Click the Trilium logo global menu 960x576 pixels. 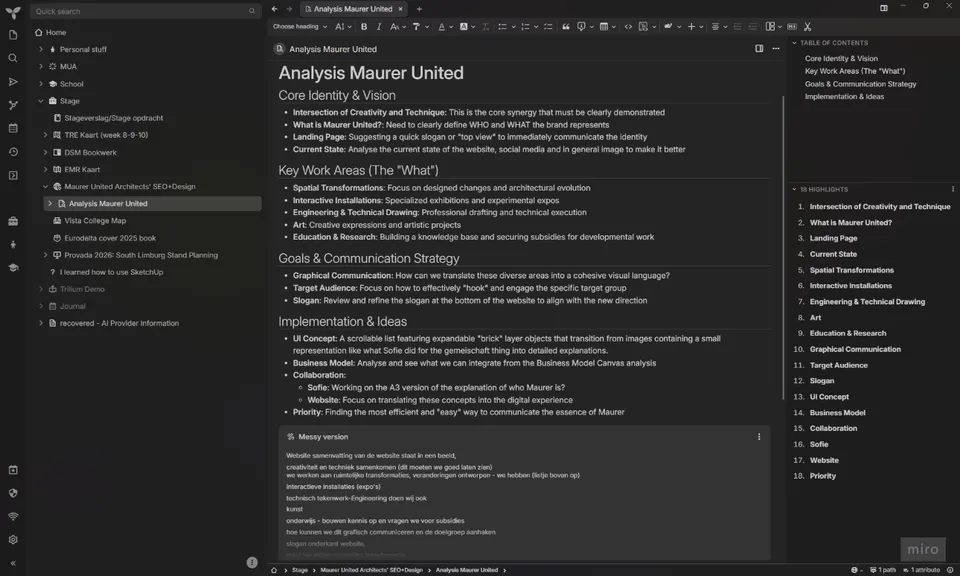pos(13,12)
